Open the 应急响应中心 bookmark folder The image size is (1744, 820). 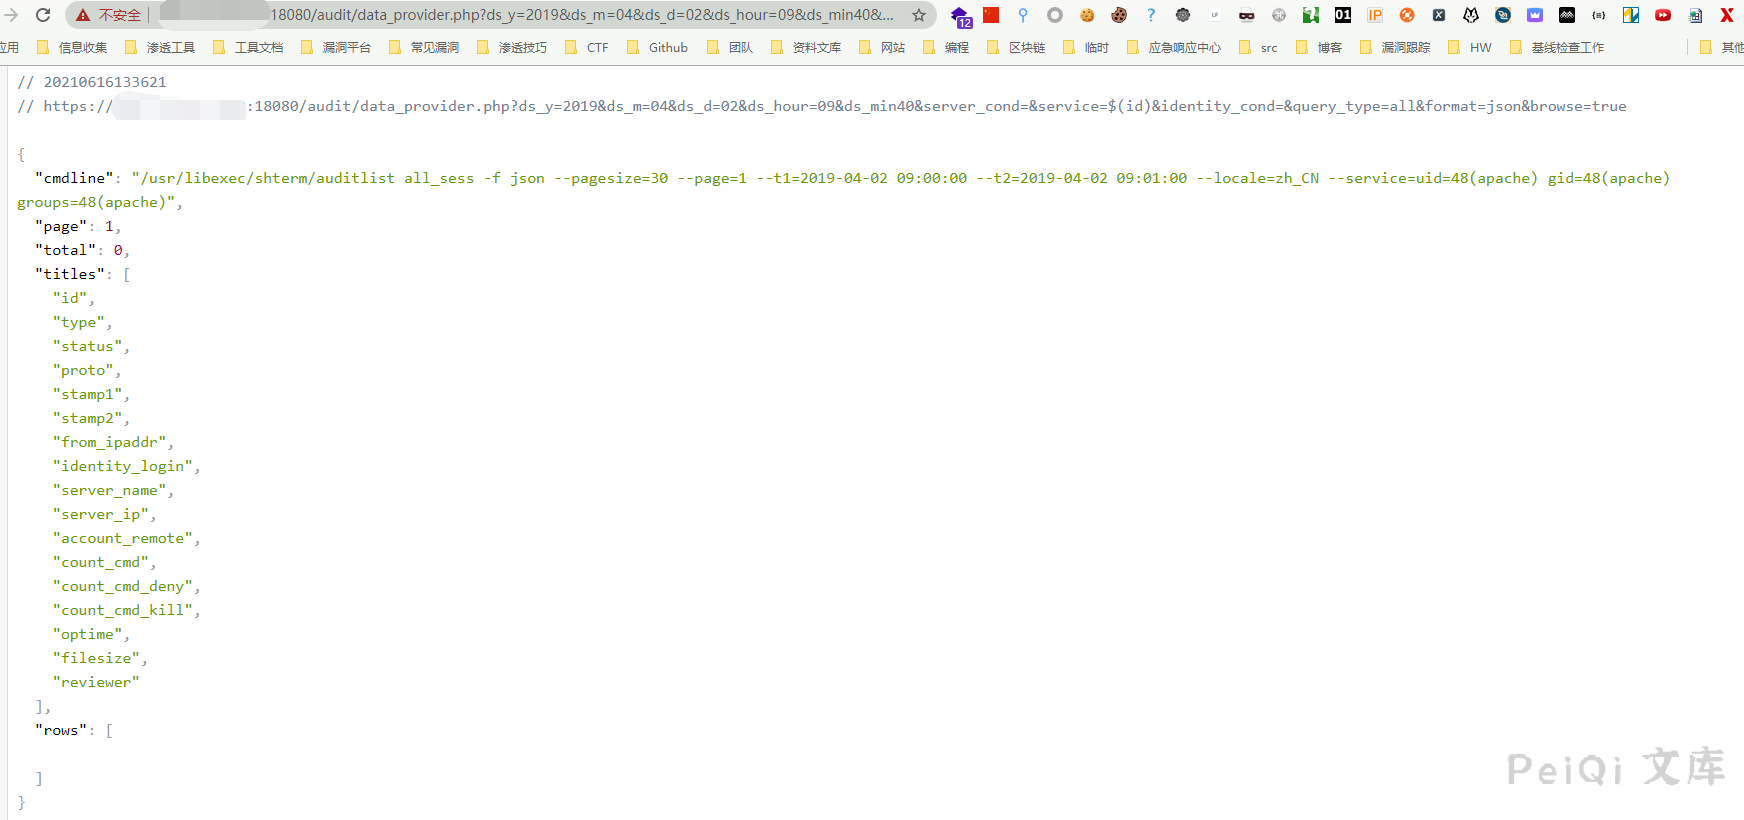pyautogui.click(x=1174, y=47)
